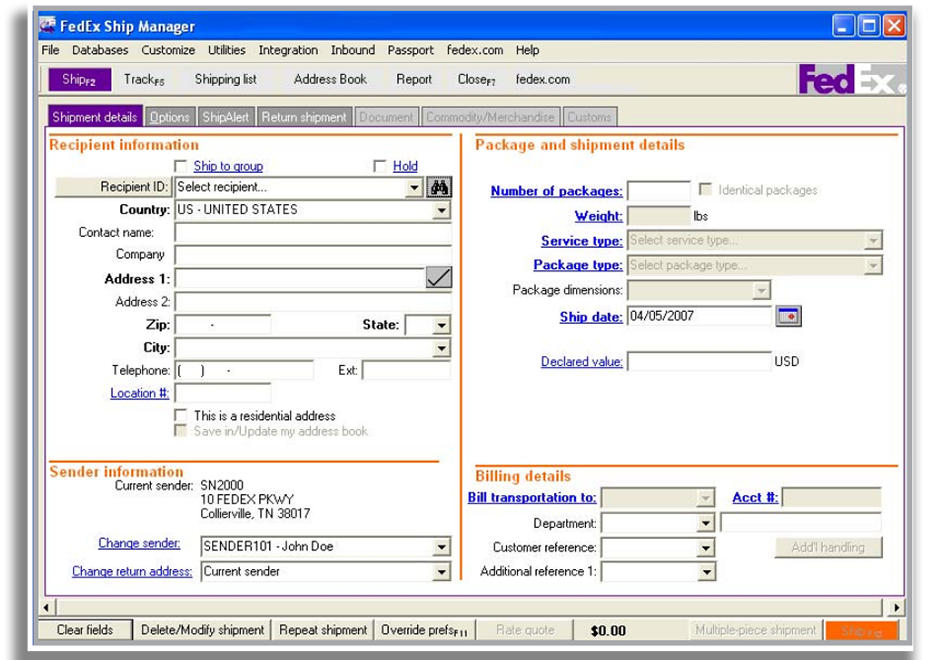Click the Delete/Modify shipment button
This screenshot has width=941, height=660.
[x=202, y=630]
